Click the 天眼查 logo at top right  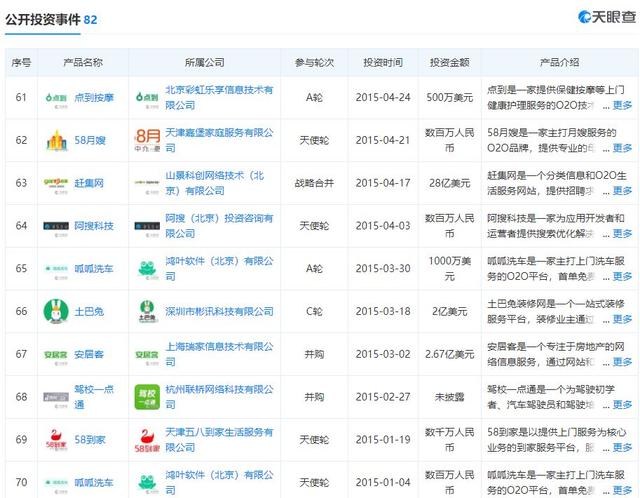click(x=606, y=18)
